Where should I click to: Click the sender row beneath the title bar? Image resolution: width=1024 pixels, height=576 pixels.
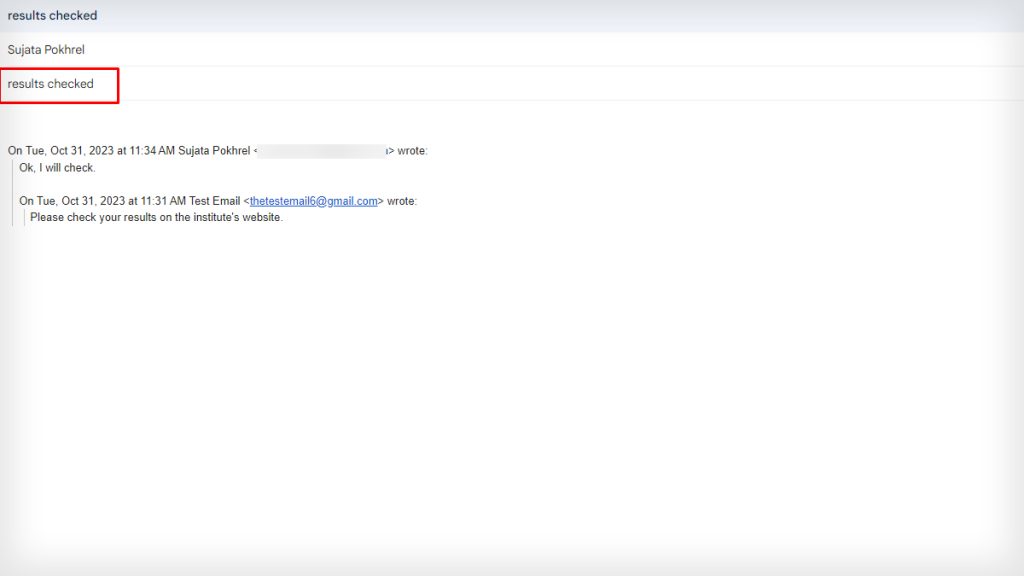(45, 49)
